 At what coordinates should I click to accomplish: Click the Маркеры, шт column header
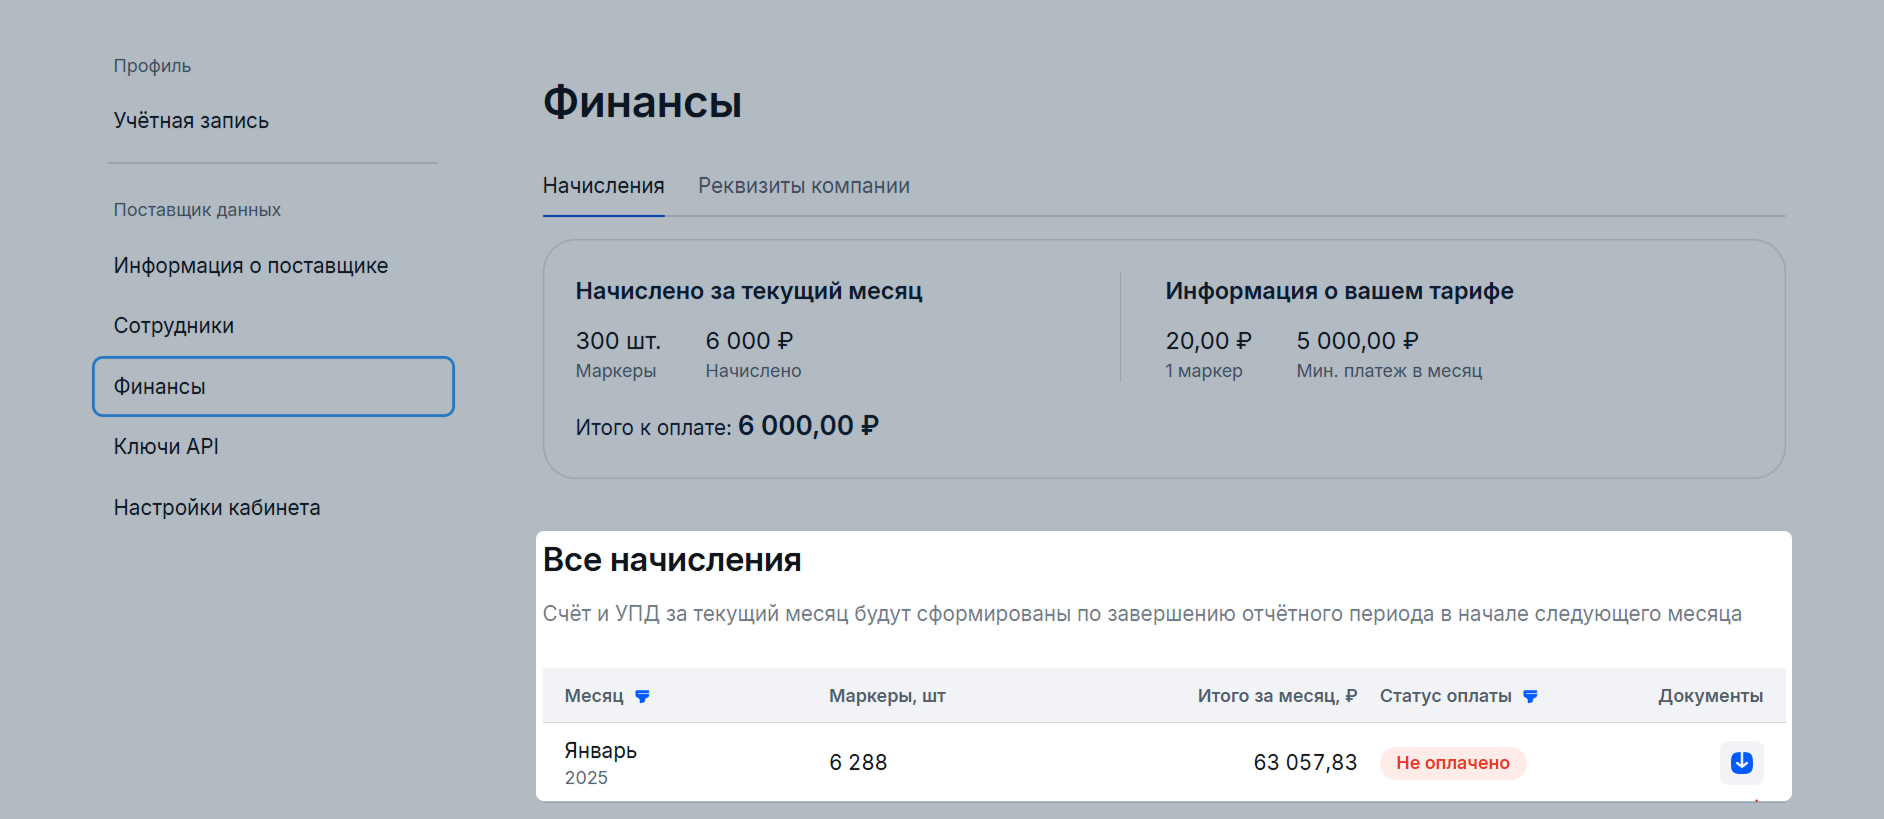[886, 696]
